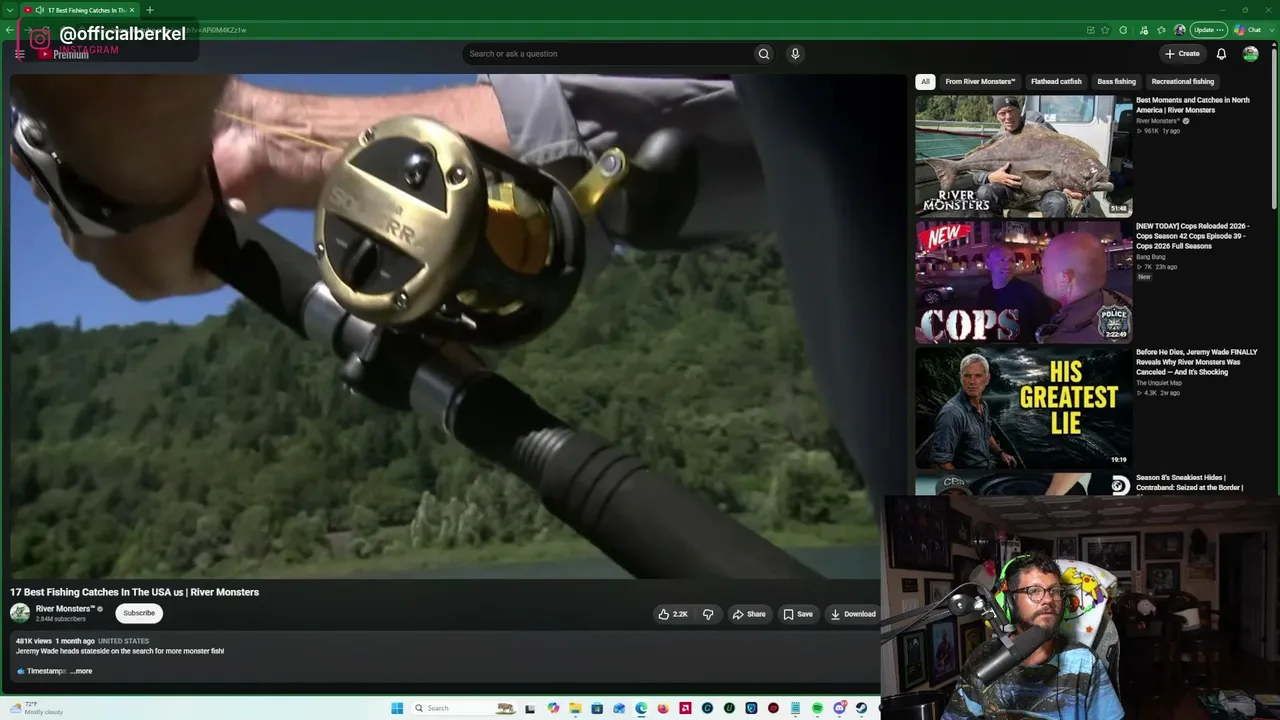Open the YouTube account avatar menu
The image size is (1280, 720).
point(1250,54)
